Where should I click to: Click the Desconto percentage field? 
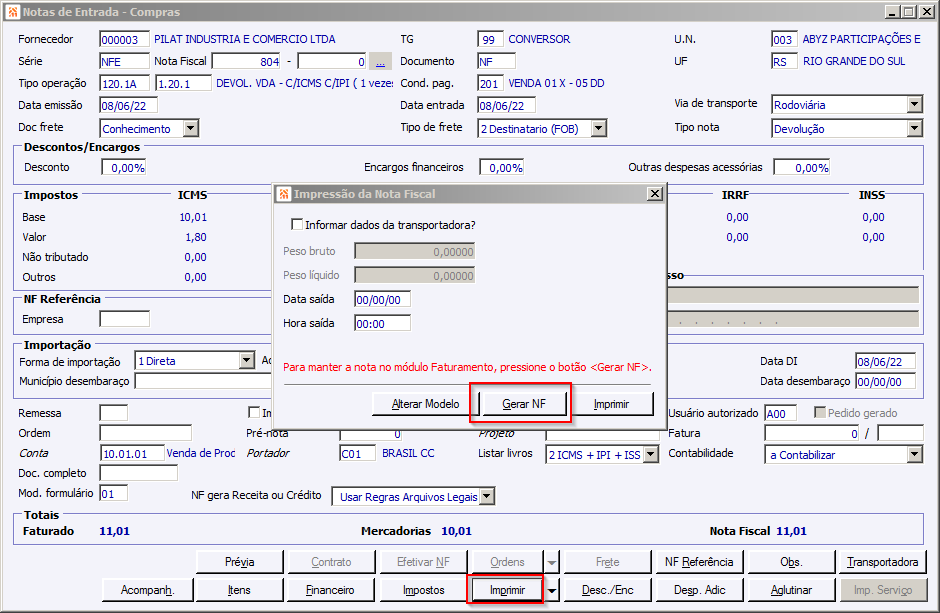(x=123, y=167)
